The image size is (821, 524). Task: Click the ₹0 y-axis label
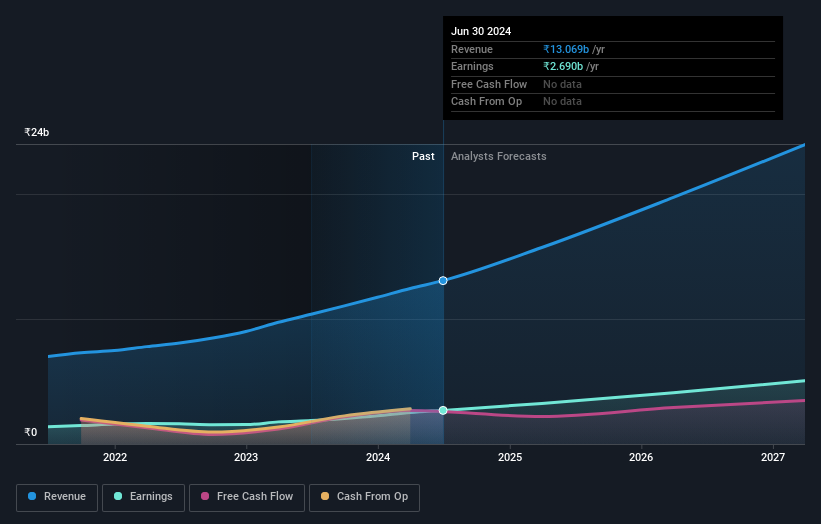pos(31,432)
